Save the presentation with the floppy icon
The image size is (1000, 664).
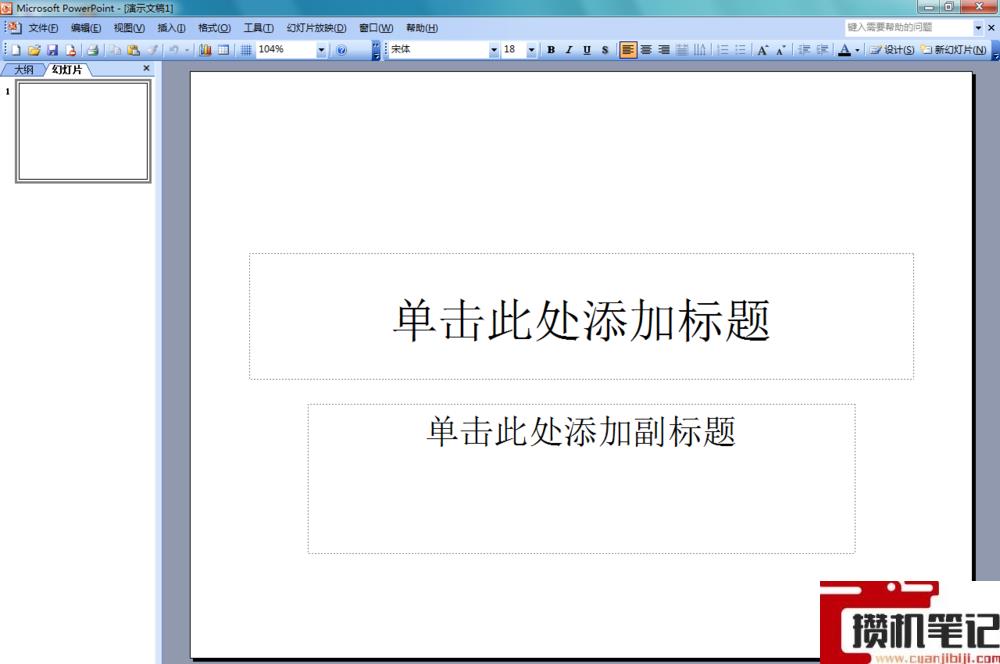pos(52,50)
